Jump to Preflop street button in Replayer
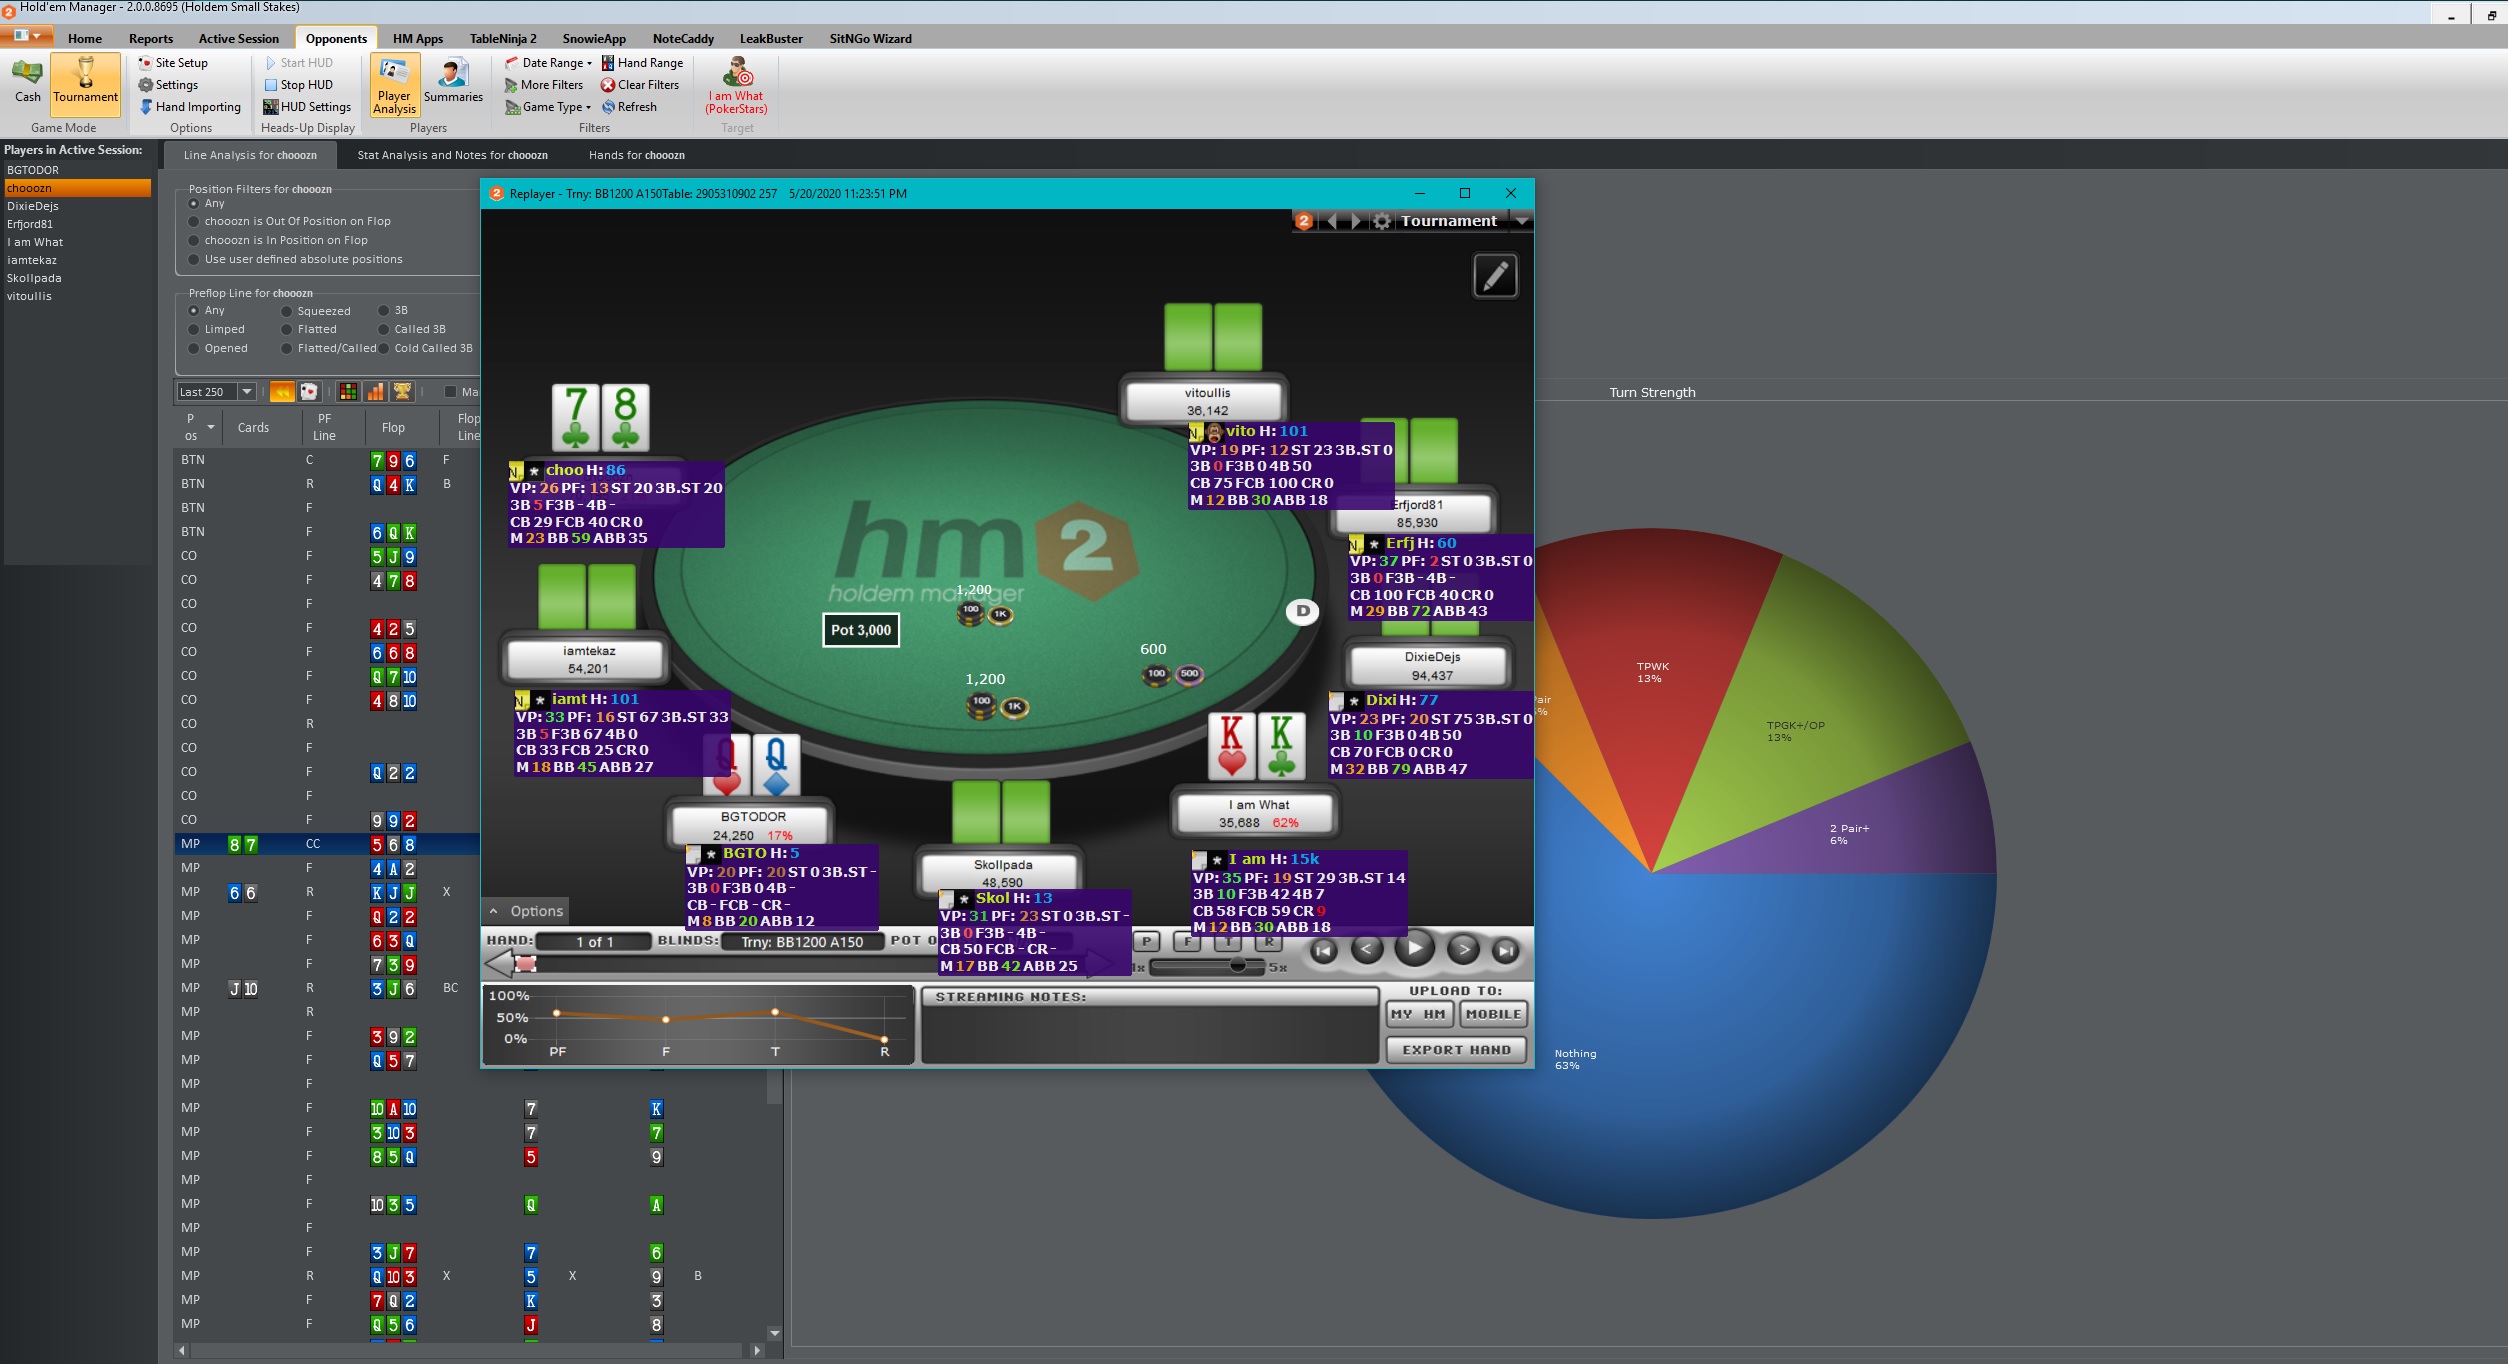The height and width of the screenshot is (1364, 2508). pos(1147,941)
